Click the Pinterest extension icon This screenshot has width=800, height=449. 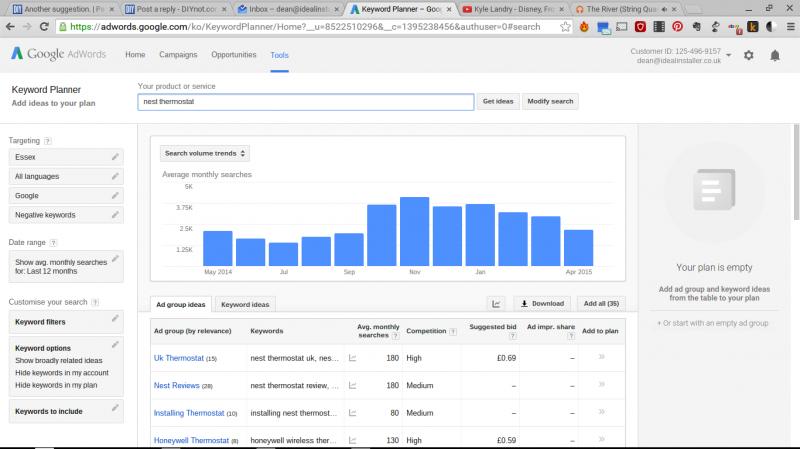point(675,27)
